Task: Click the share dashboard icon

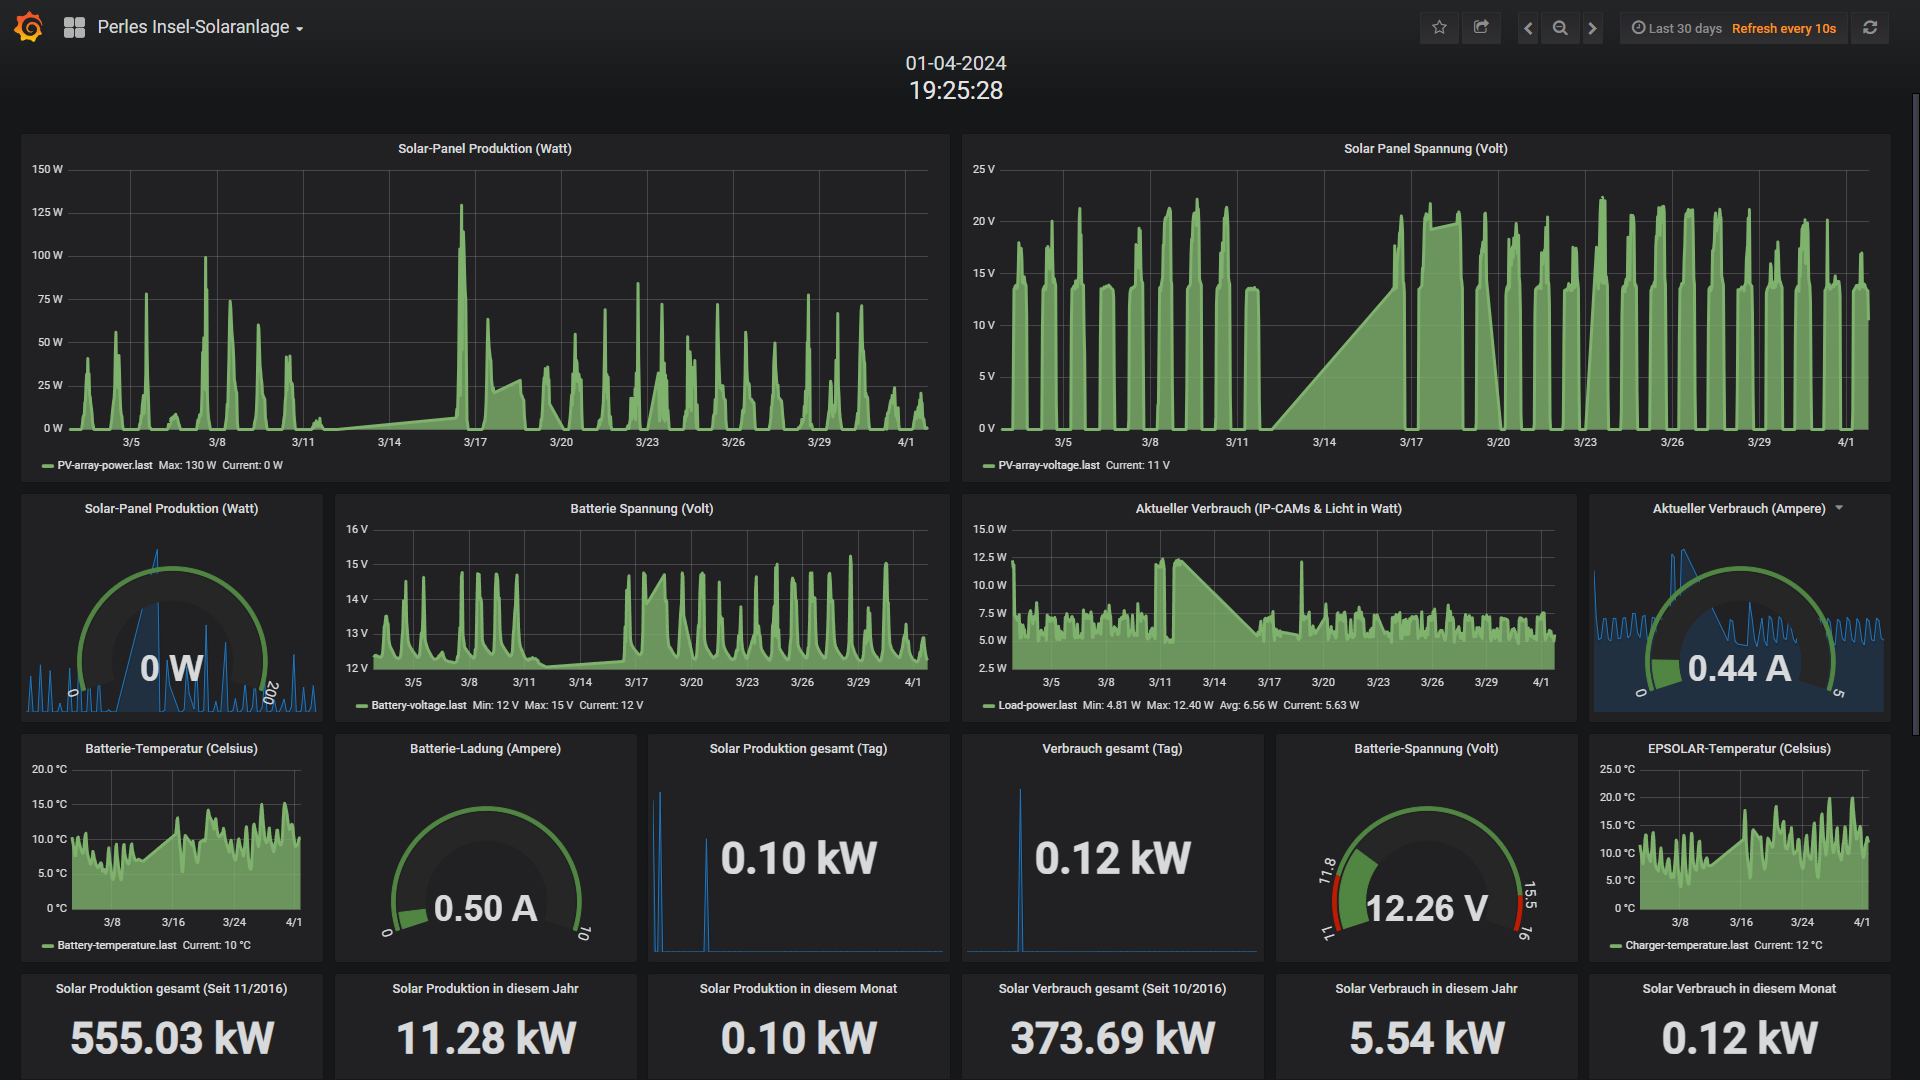Action: (1481, 28)
